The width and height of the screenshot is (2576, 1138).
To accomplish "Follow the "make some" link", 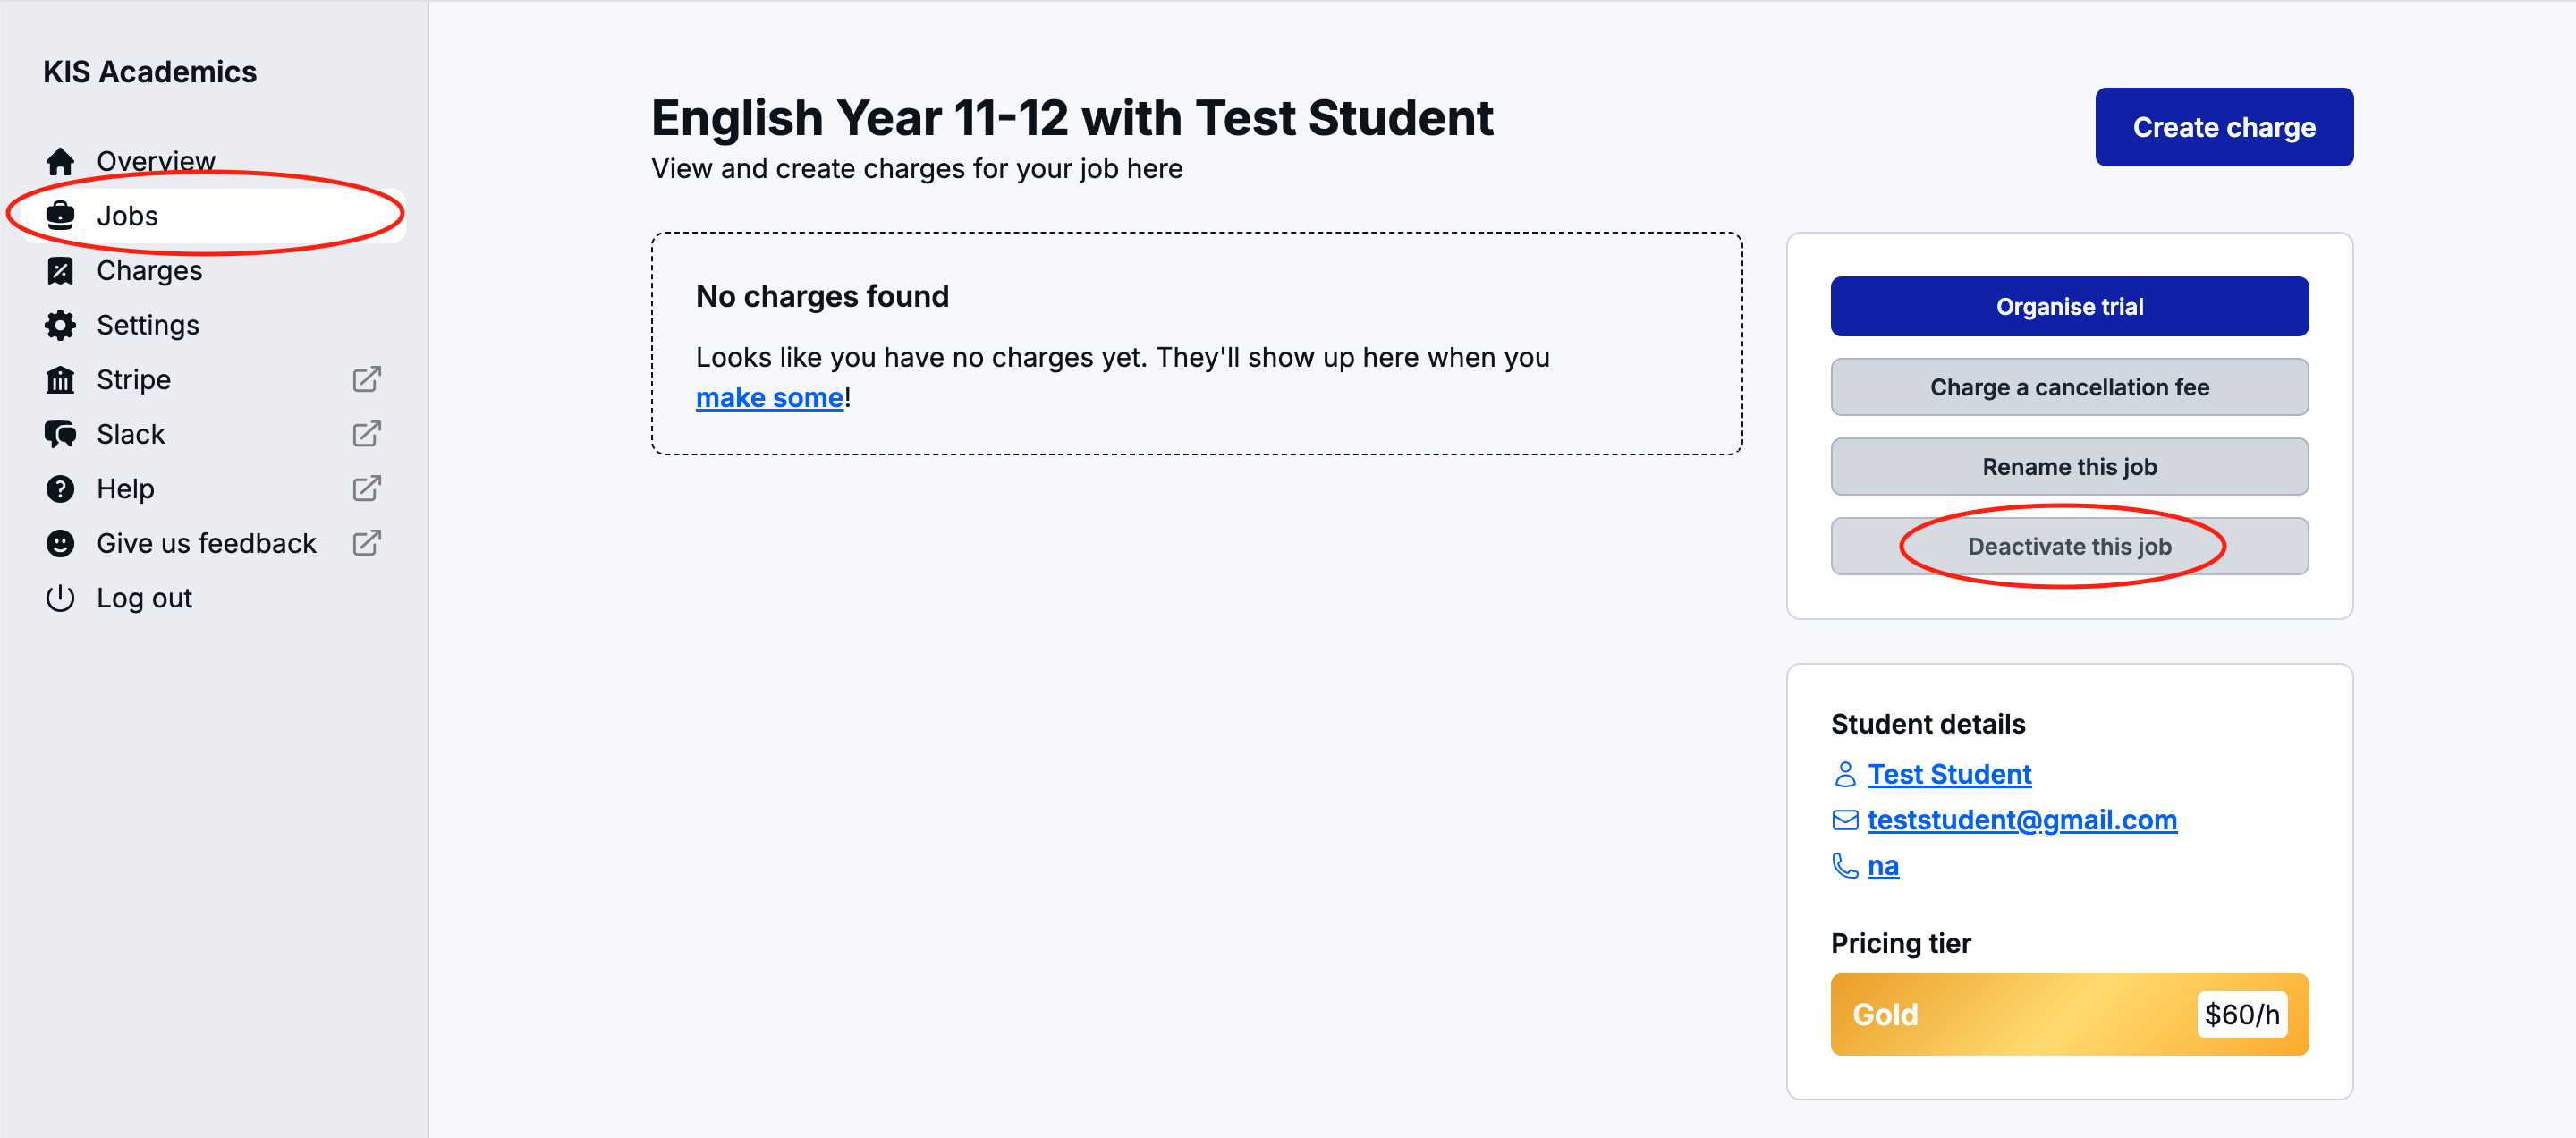I will [x=769, y=398].
